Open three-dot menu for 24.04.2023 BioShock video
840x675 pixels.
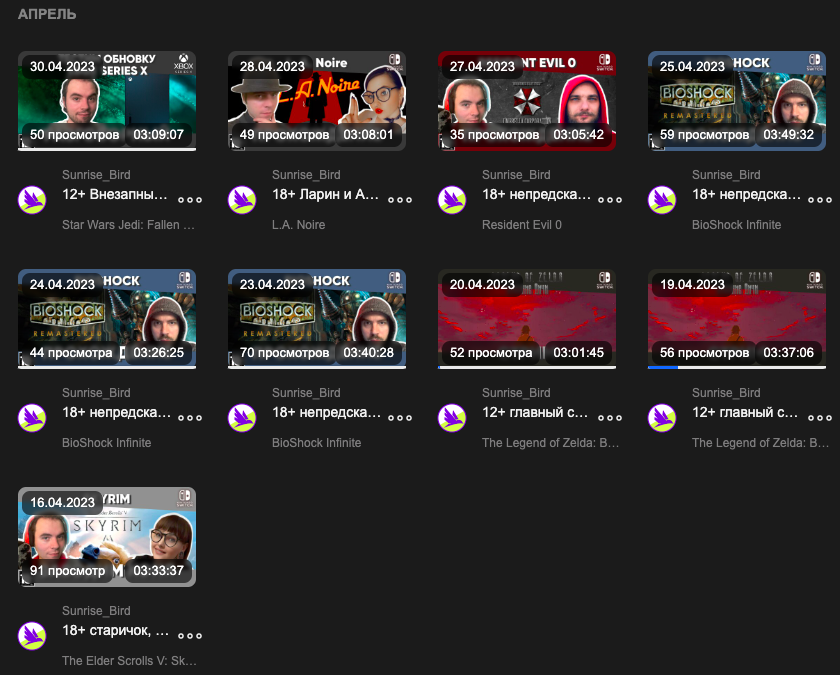click(x=190, y=418)
